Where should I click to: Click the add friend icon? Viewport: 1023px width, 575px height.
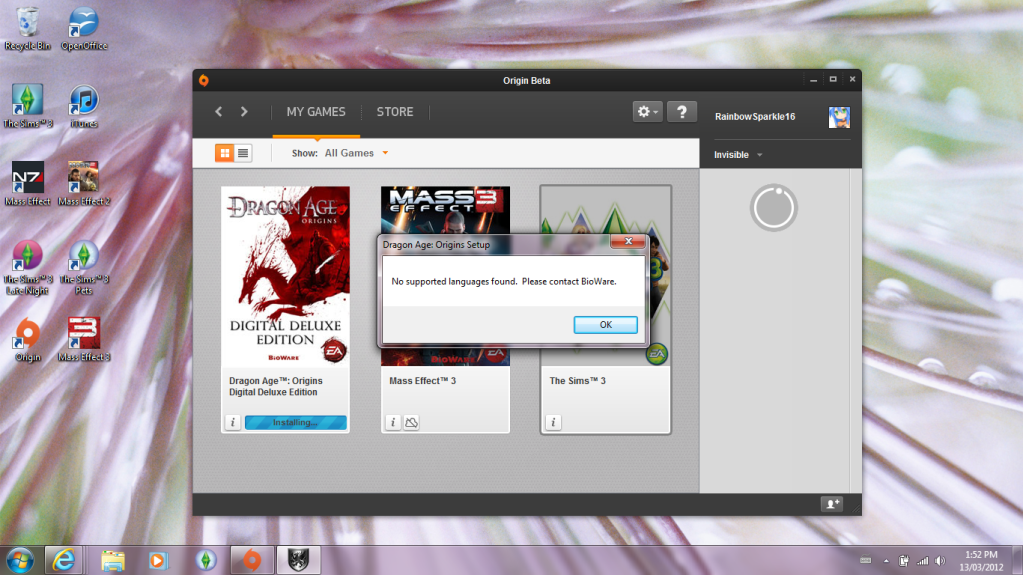coord(831,504)
